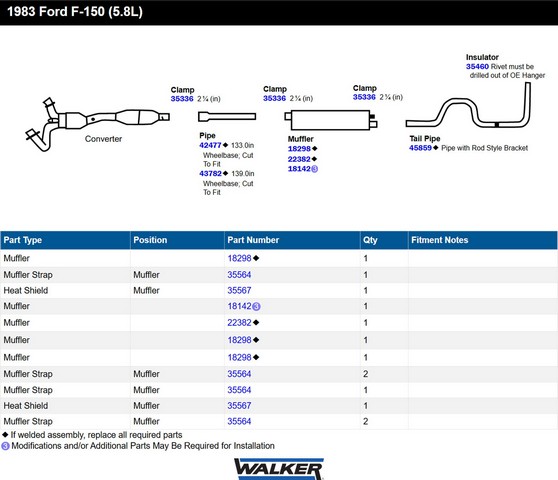Click the 'Tail Pipe' heading label

point(425,138)
